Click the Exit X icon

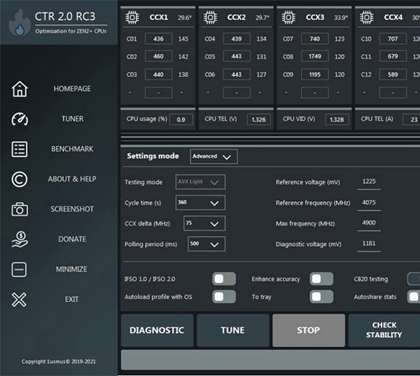click(19, 299)
